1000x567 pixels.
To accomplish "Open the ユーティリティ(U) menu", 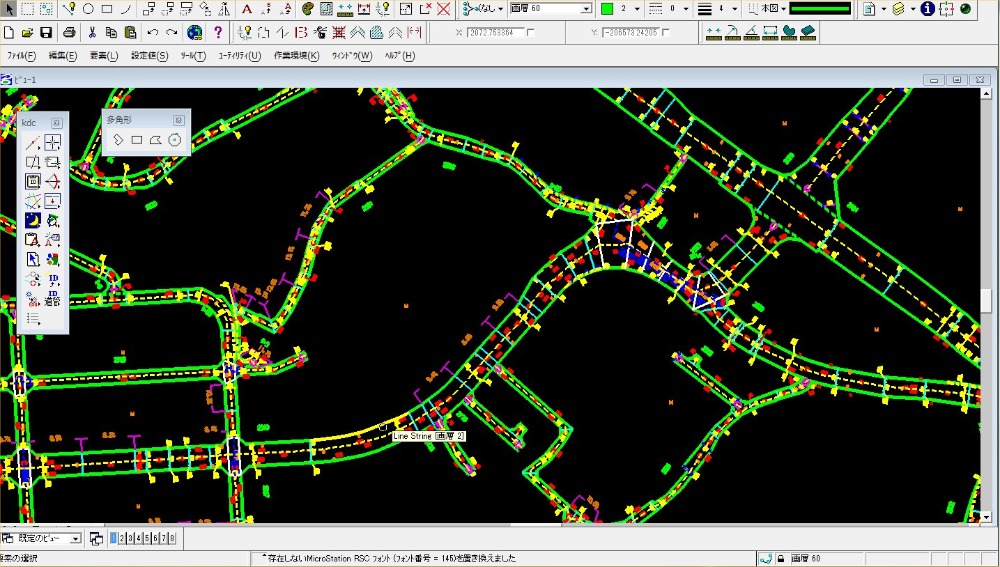I will (239, 55).
